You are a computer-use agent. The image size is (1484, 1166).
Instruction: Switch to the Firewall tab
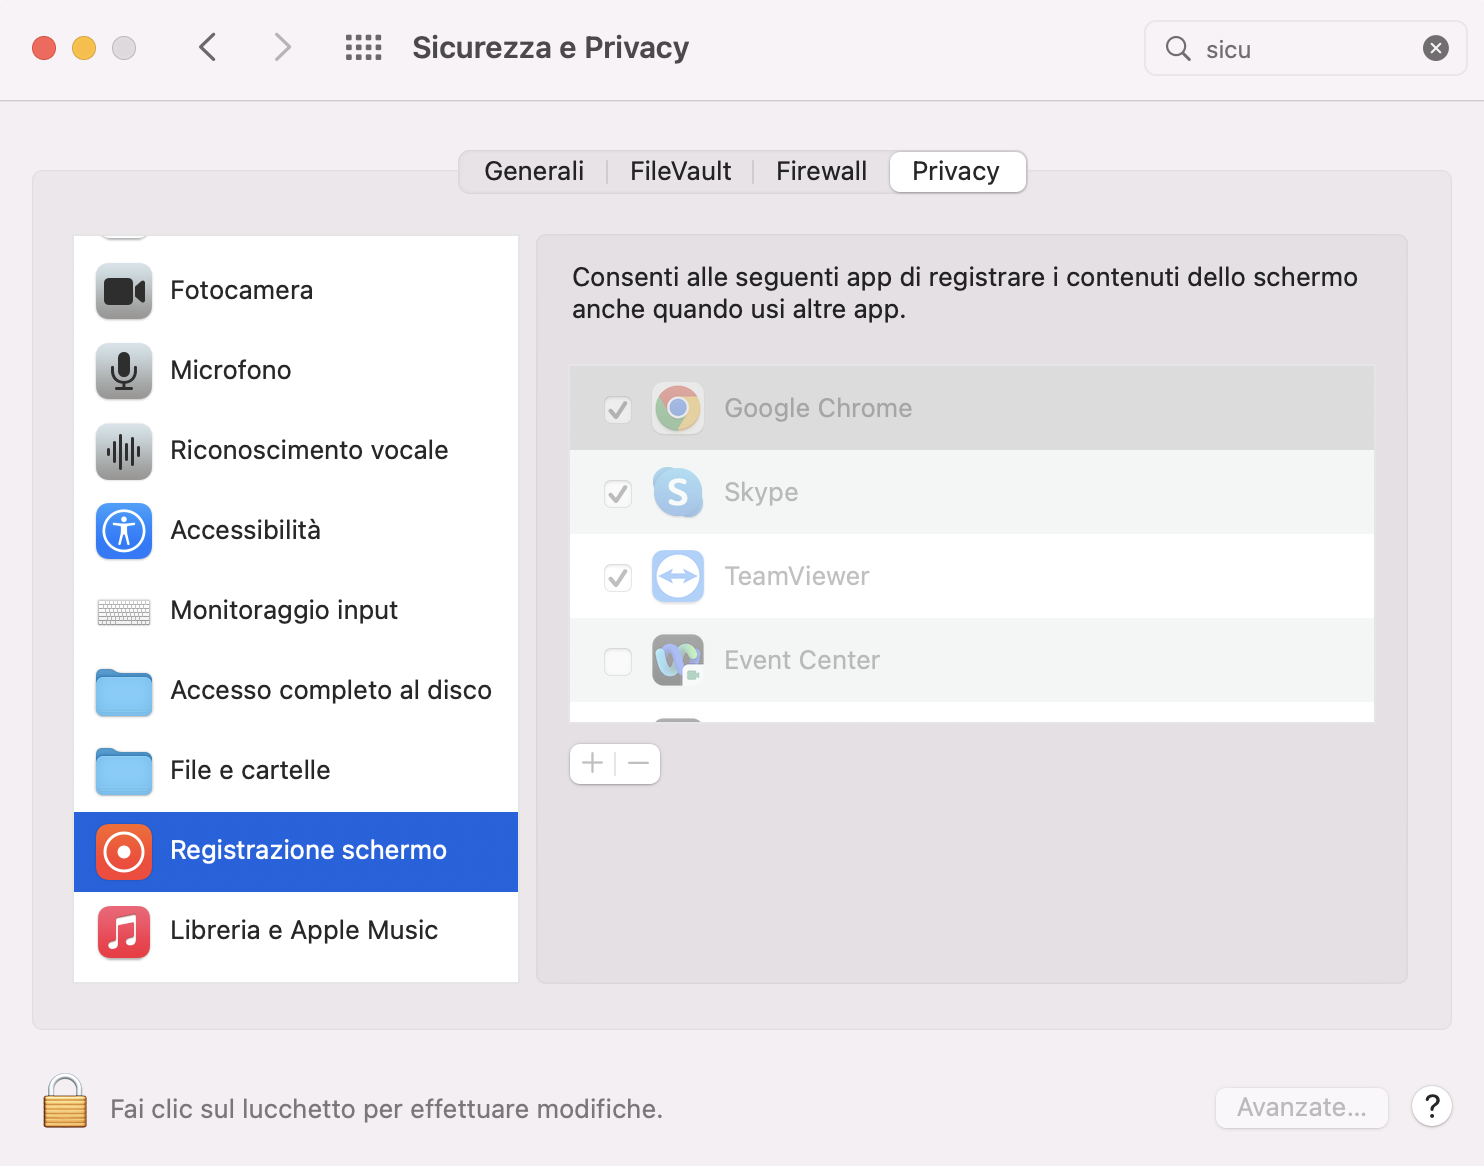[x=821, y=171]
